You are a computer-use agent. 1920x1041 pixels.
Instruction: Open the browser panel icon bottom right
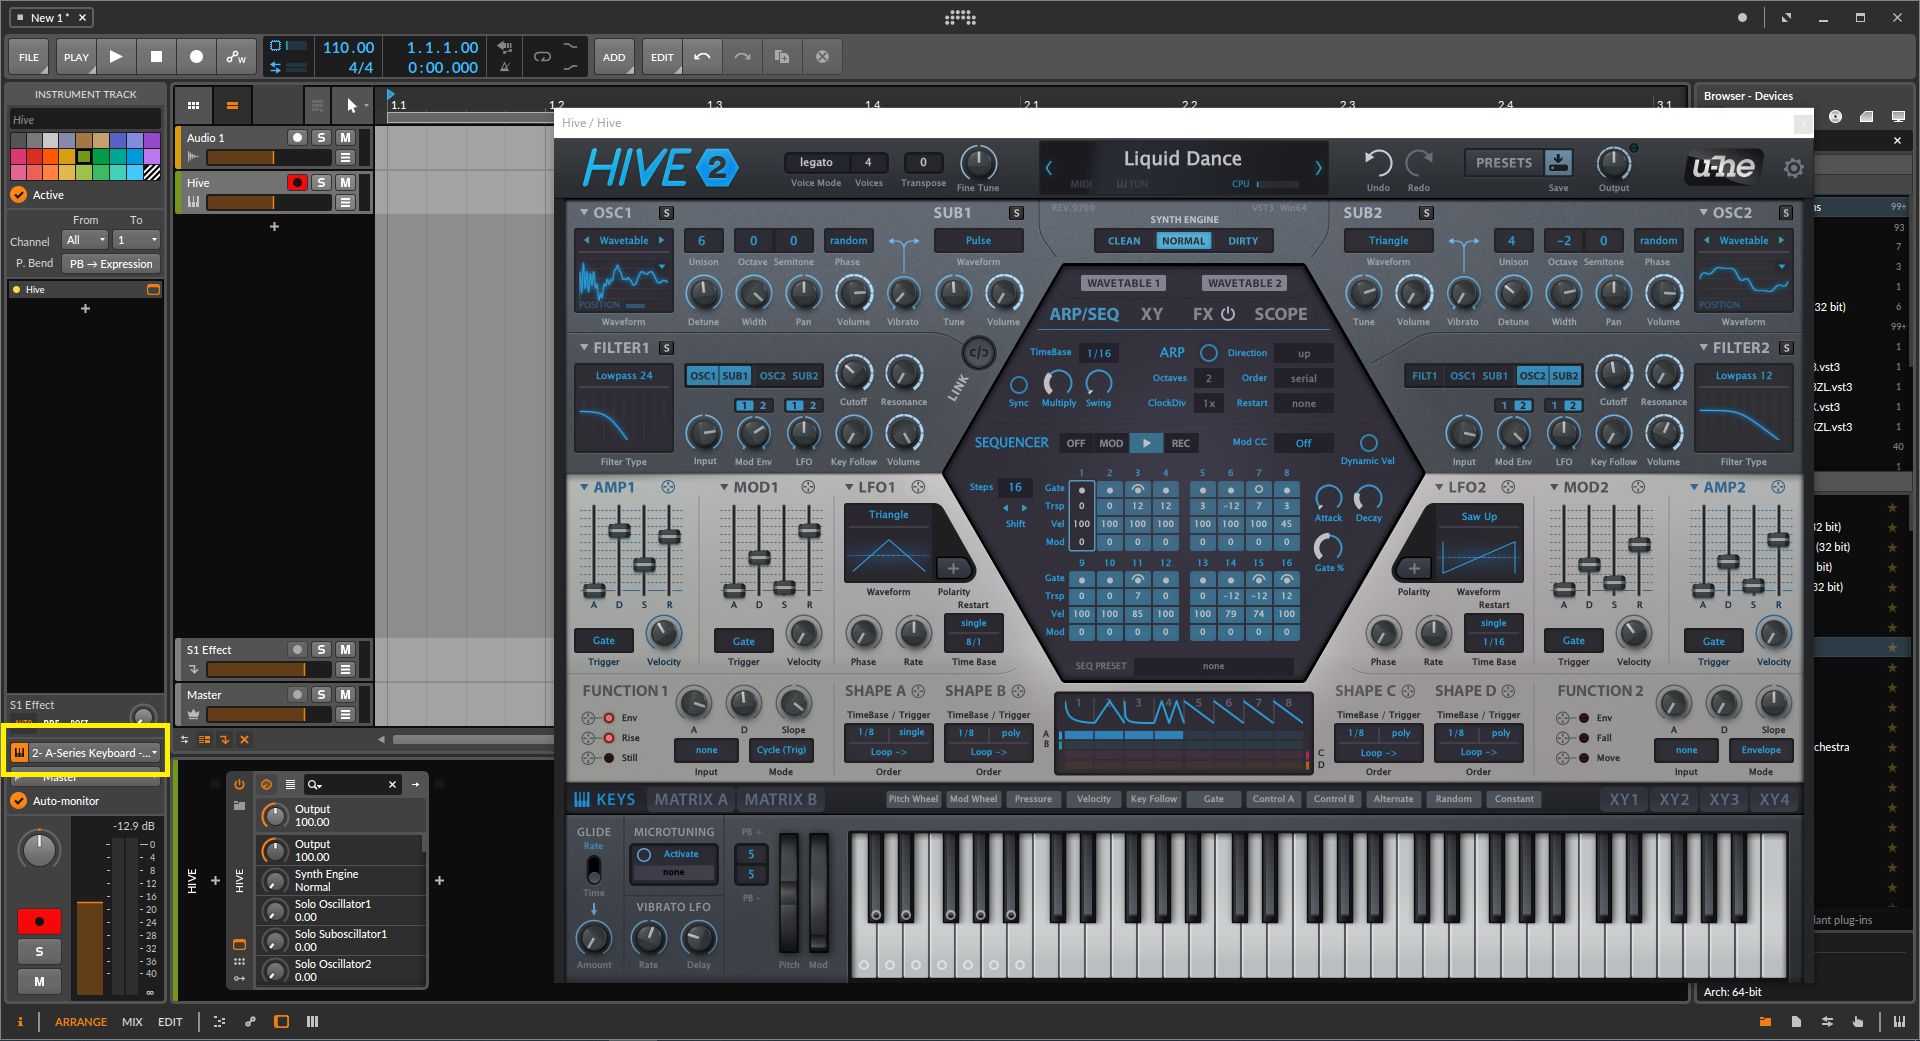coord(1765,1021)
